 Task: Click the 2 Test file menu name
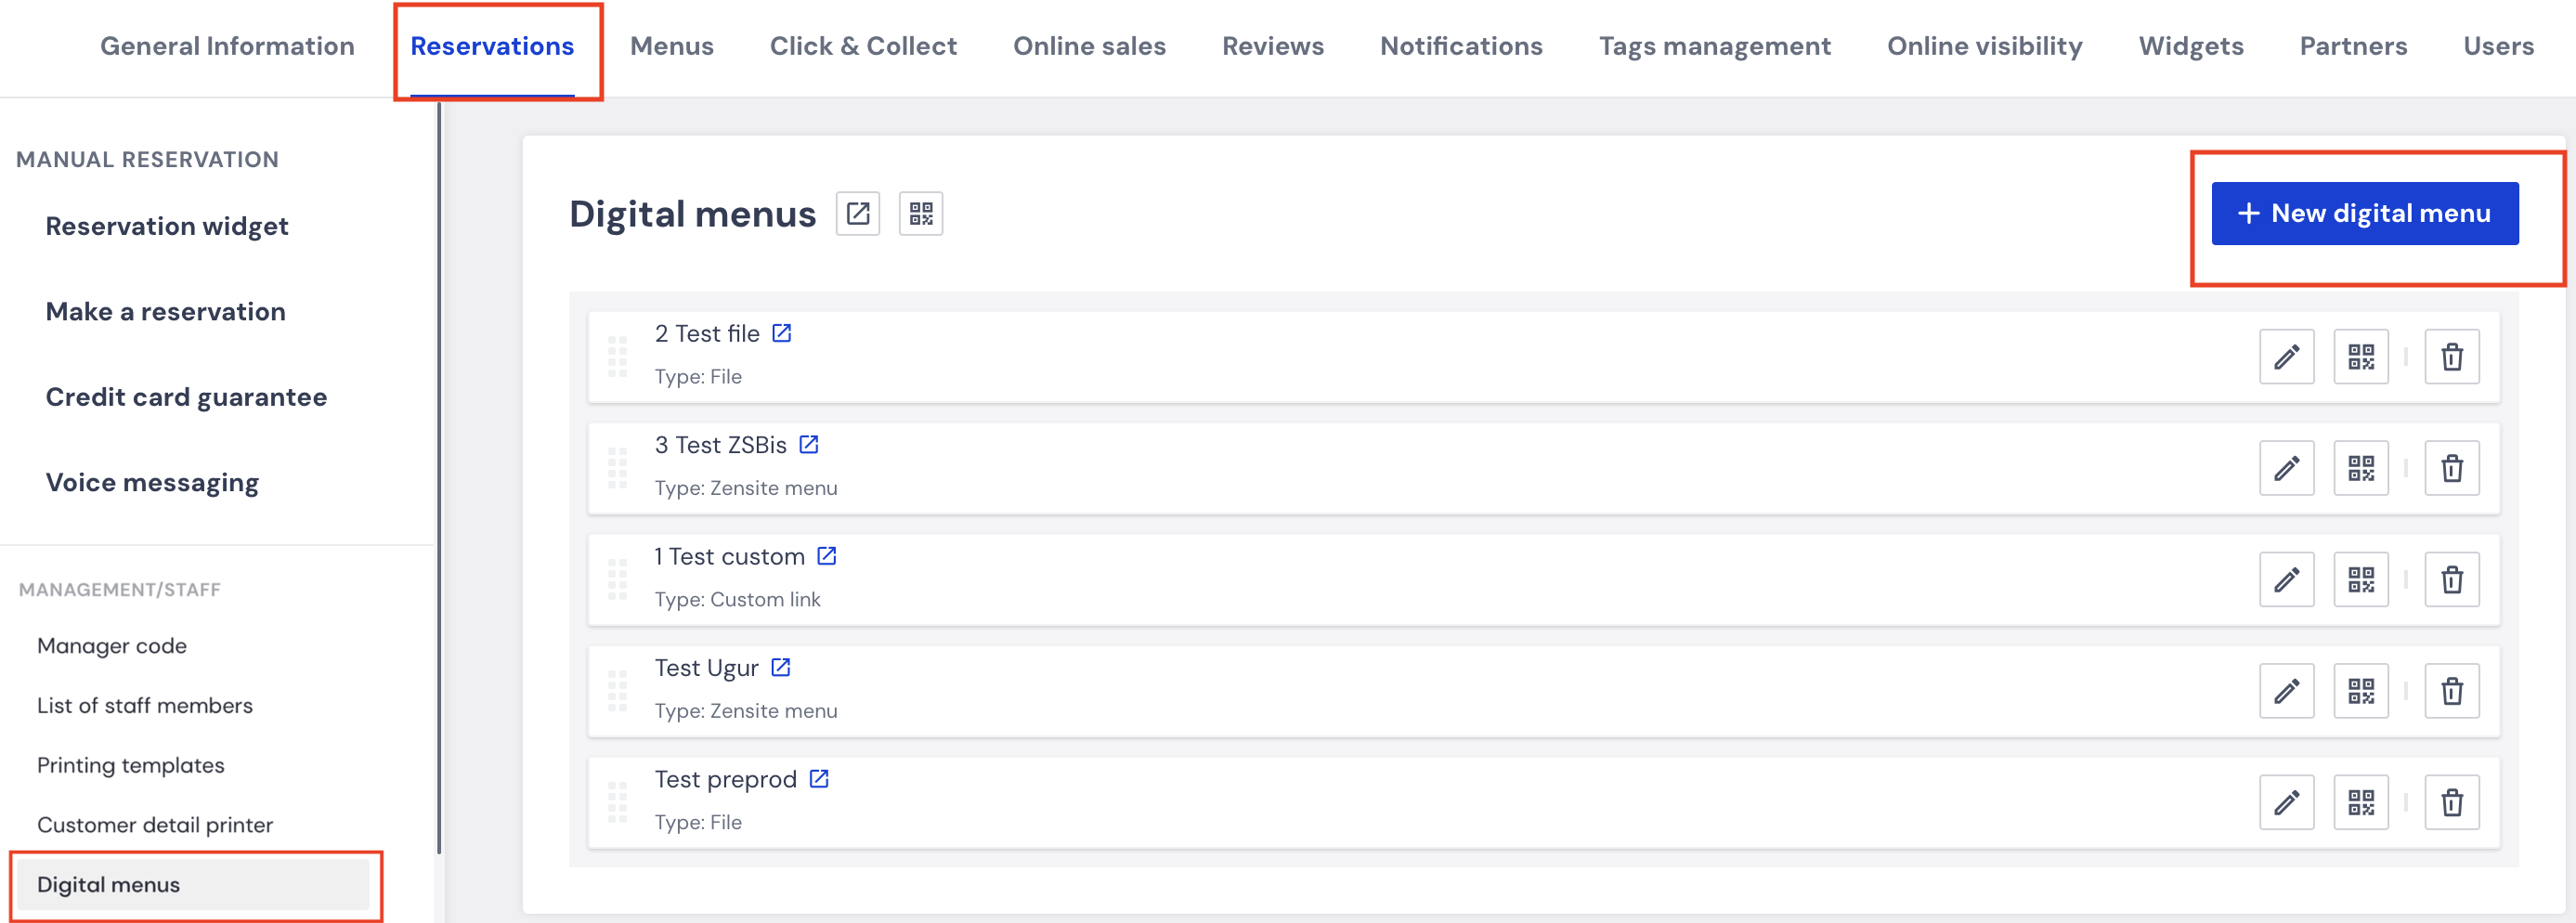pyautogui.click(x=707, y=333)
